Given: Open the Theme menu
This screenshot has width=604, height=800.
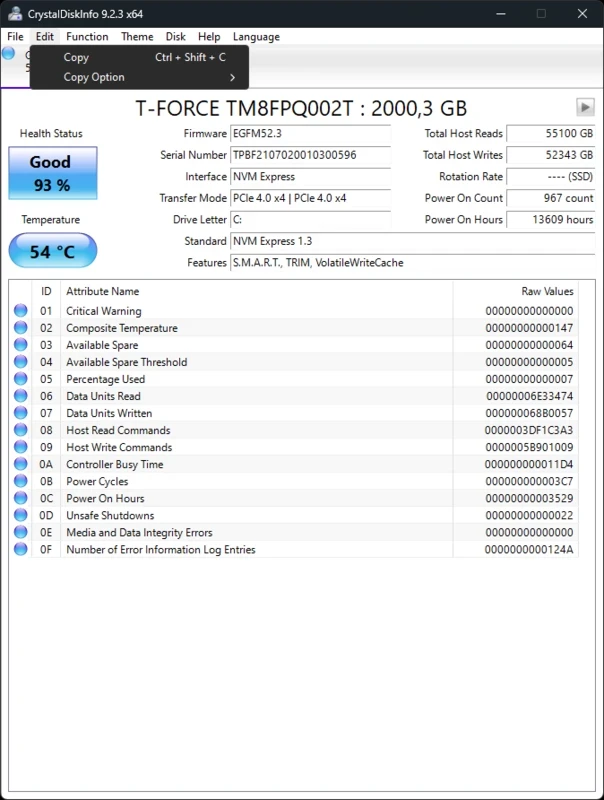Looking at the screenshot, I should click(x=137, y=36).
